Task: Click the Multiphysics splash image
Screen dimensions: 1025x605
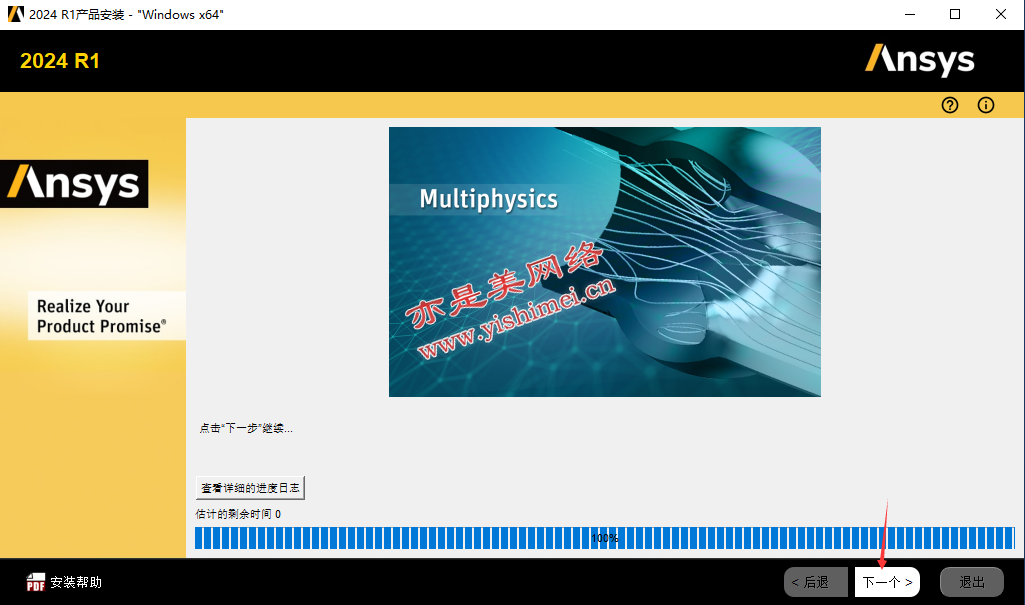Action: (x=605, y=262)
